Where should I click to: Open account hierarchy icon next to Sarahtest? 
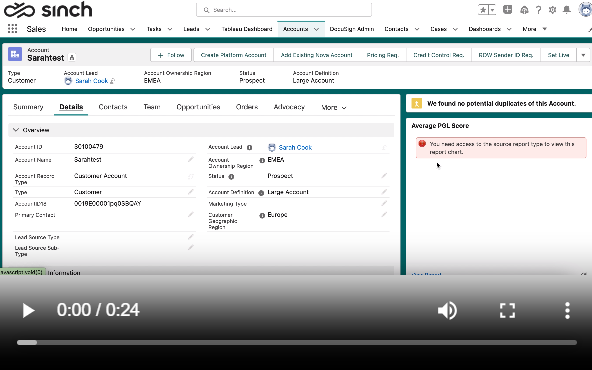pos(72,58)
